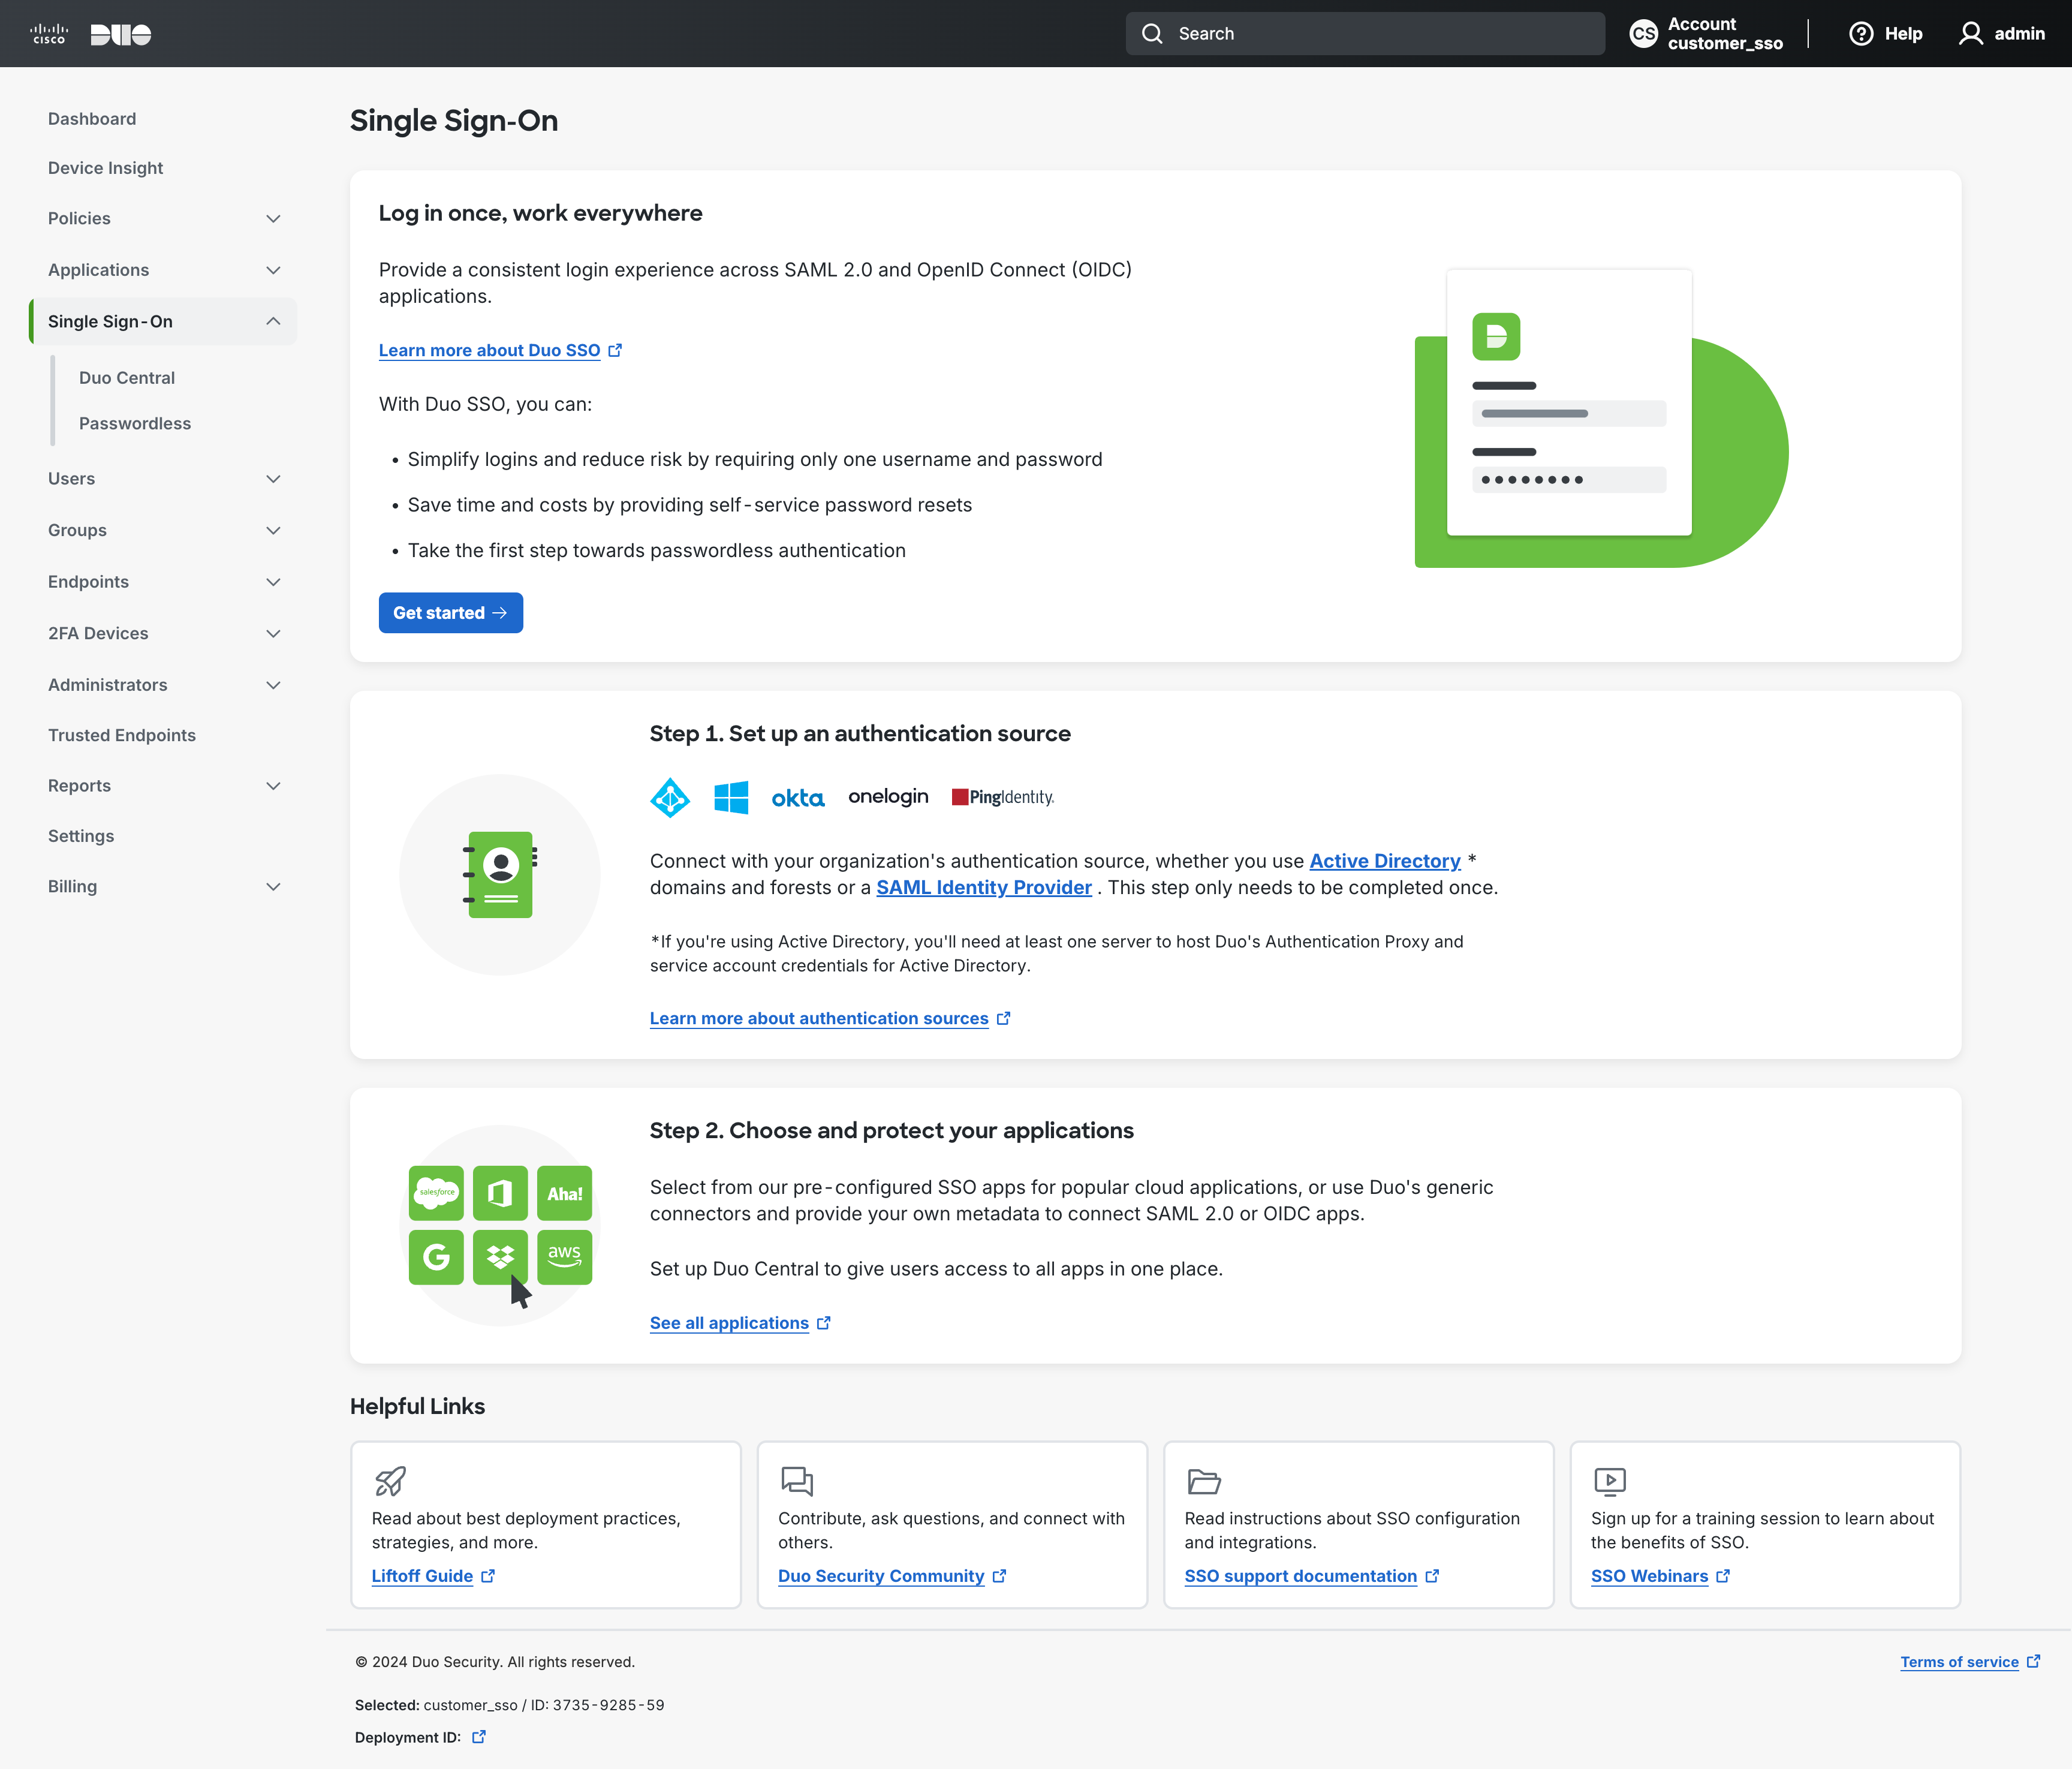Open Duo Central from sidebar
Viewport: 2072px width, 1769px height.
point(126,377)
